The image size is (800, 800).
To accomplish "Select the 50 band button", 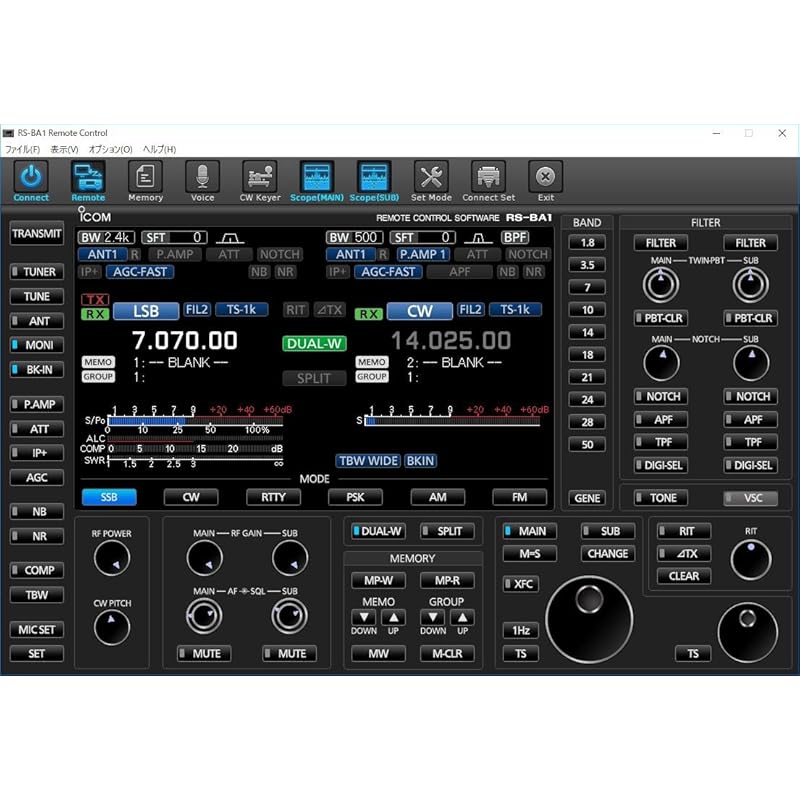I will [x=587, y=444].
